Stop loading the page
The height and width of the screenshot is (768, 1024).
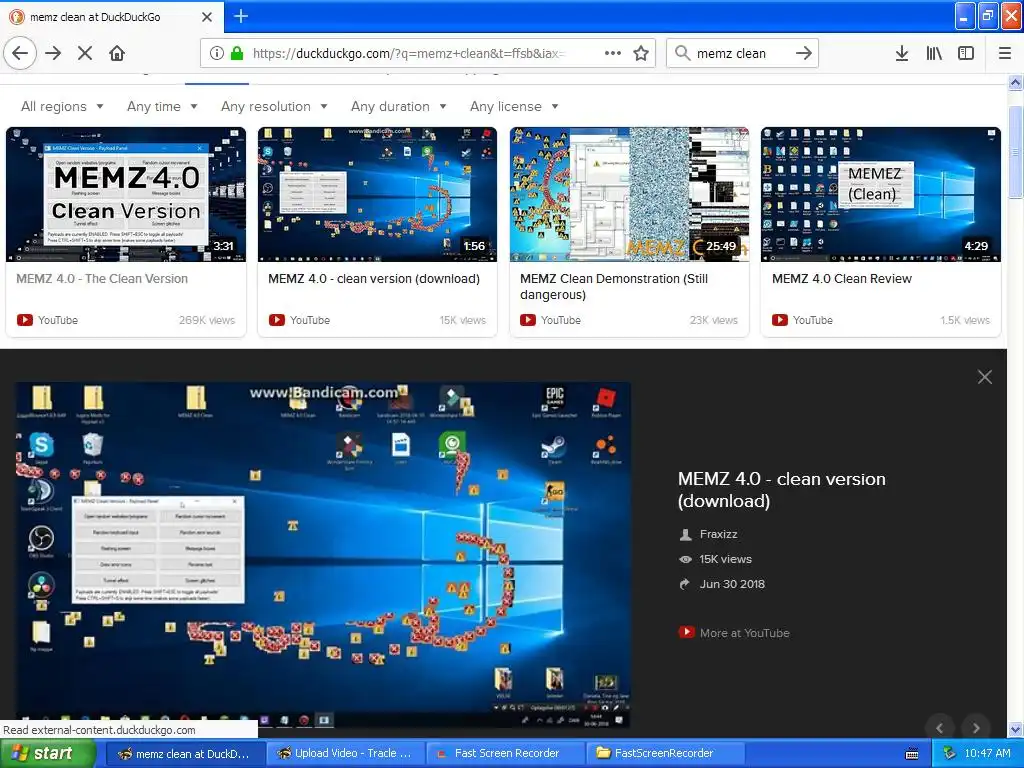85,53
